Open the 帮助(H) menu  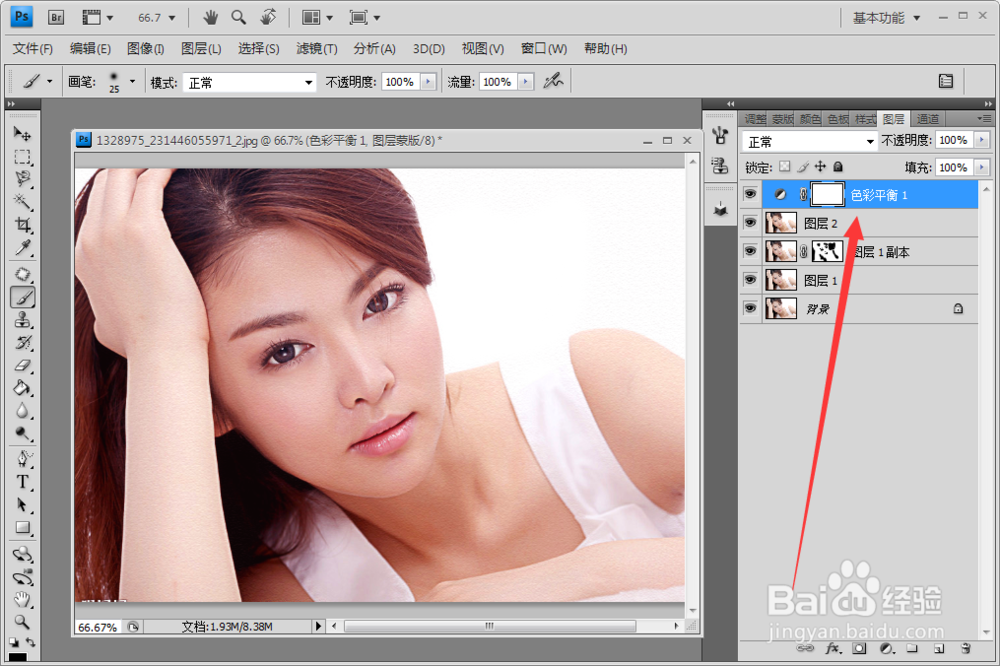(x=605, y=48)
